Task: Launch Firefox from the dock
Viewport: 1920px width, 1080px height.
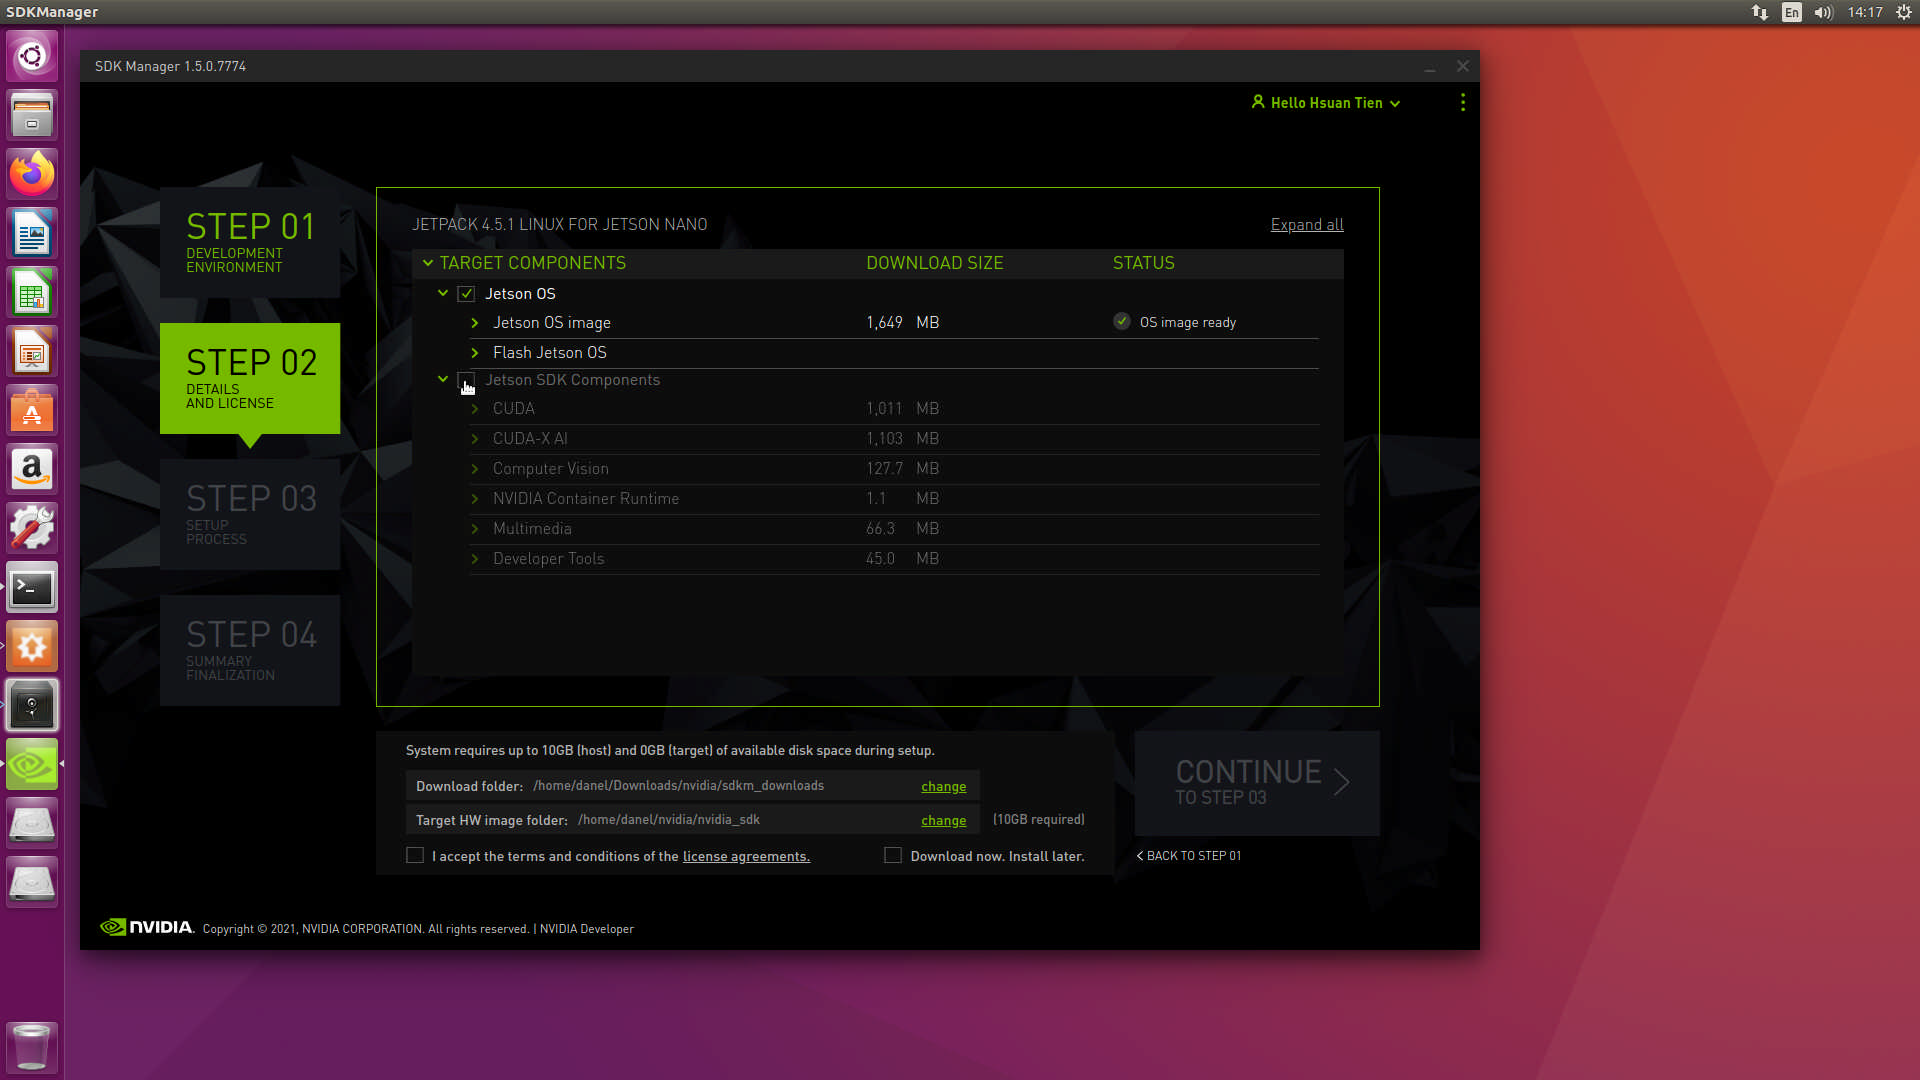Action: (x=32, y=174)
